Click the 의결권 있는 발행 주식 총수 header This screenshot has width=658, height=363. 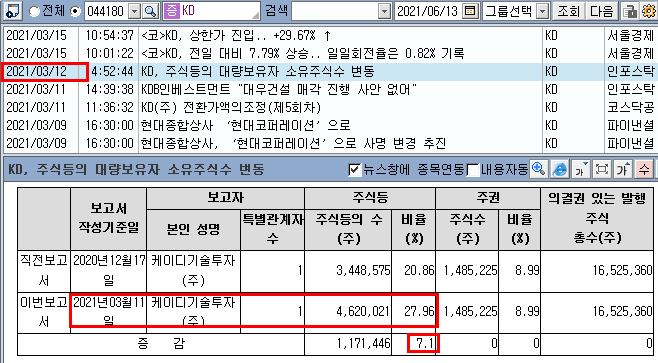597,218
